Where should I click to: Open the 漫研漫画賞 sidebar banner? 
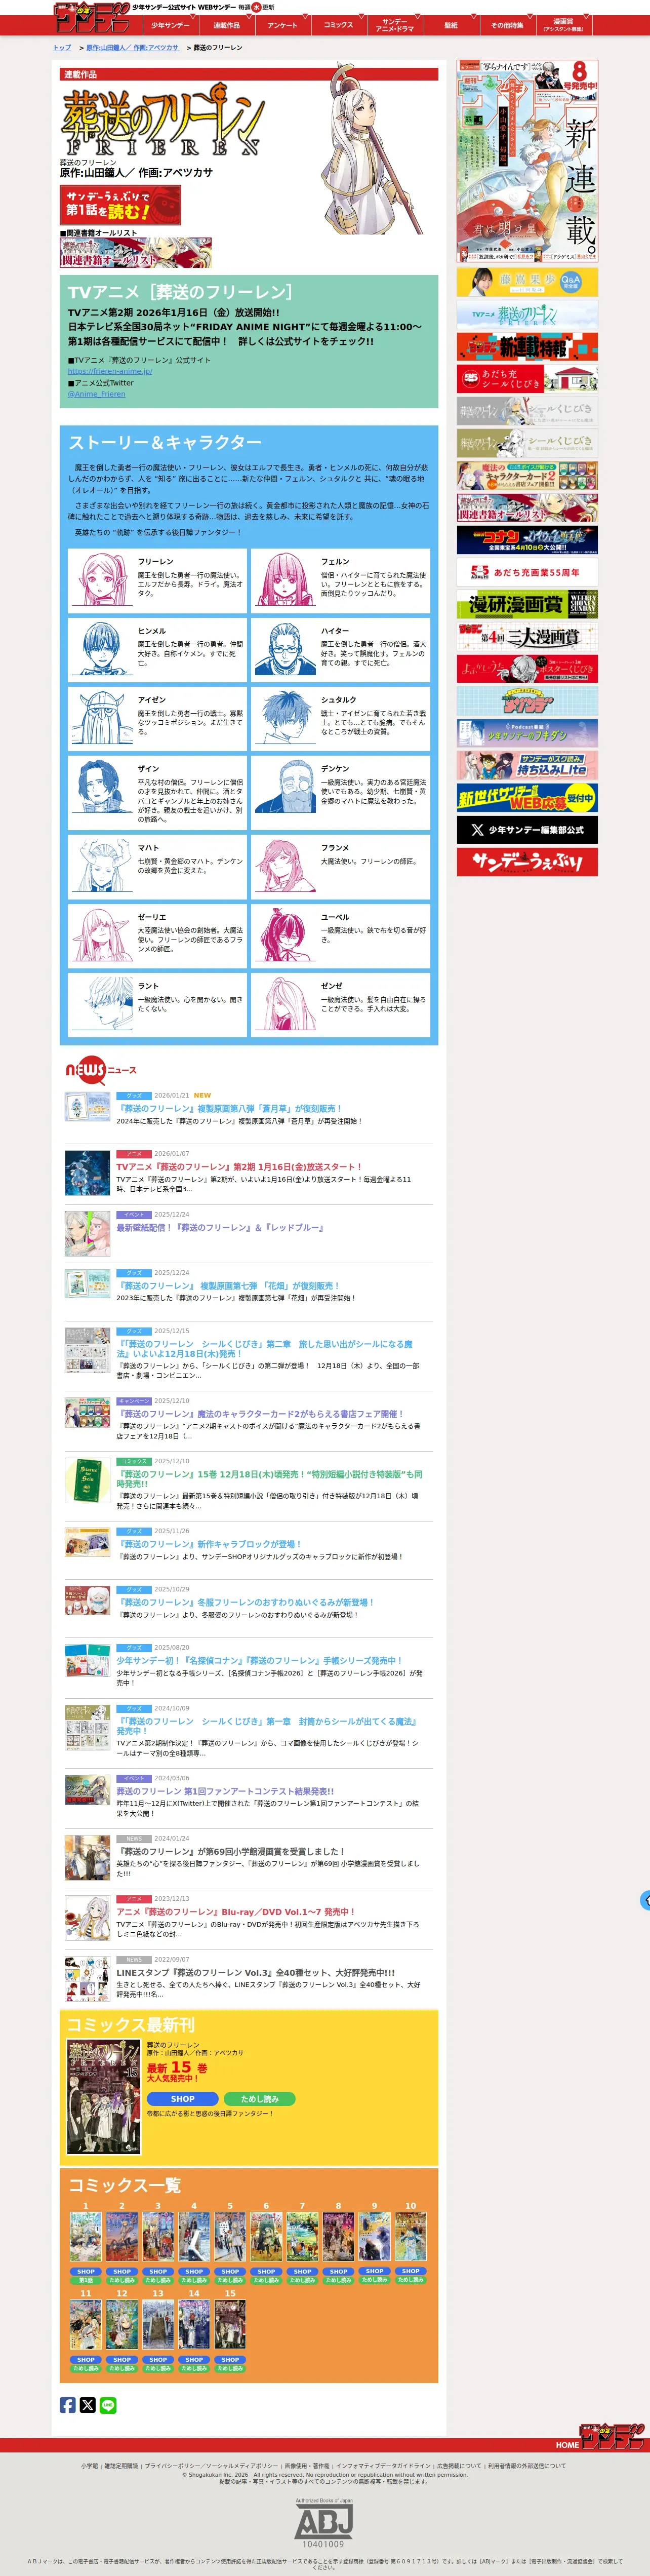[x=527, y=604]
